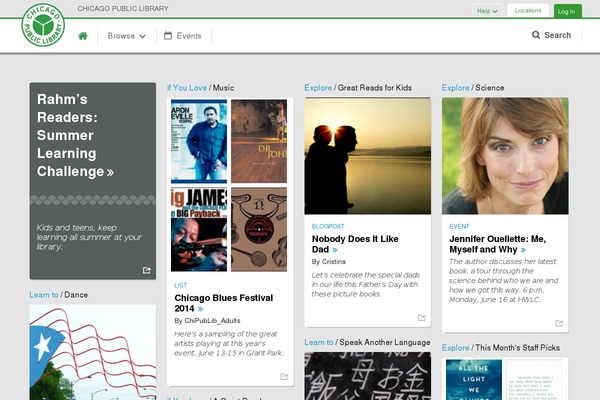Click the Search magnifier button
Viewport: 600px width, 400px height.
(551, 35)
